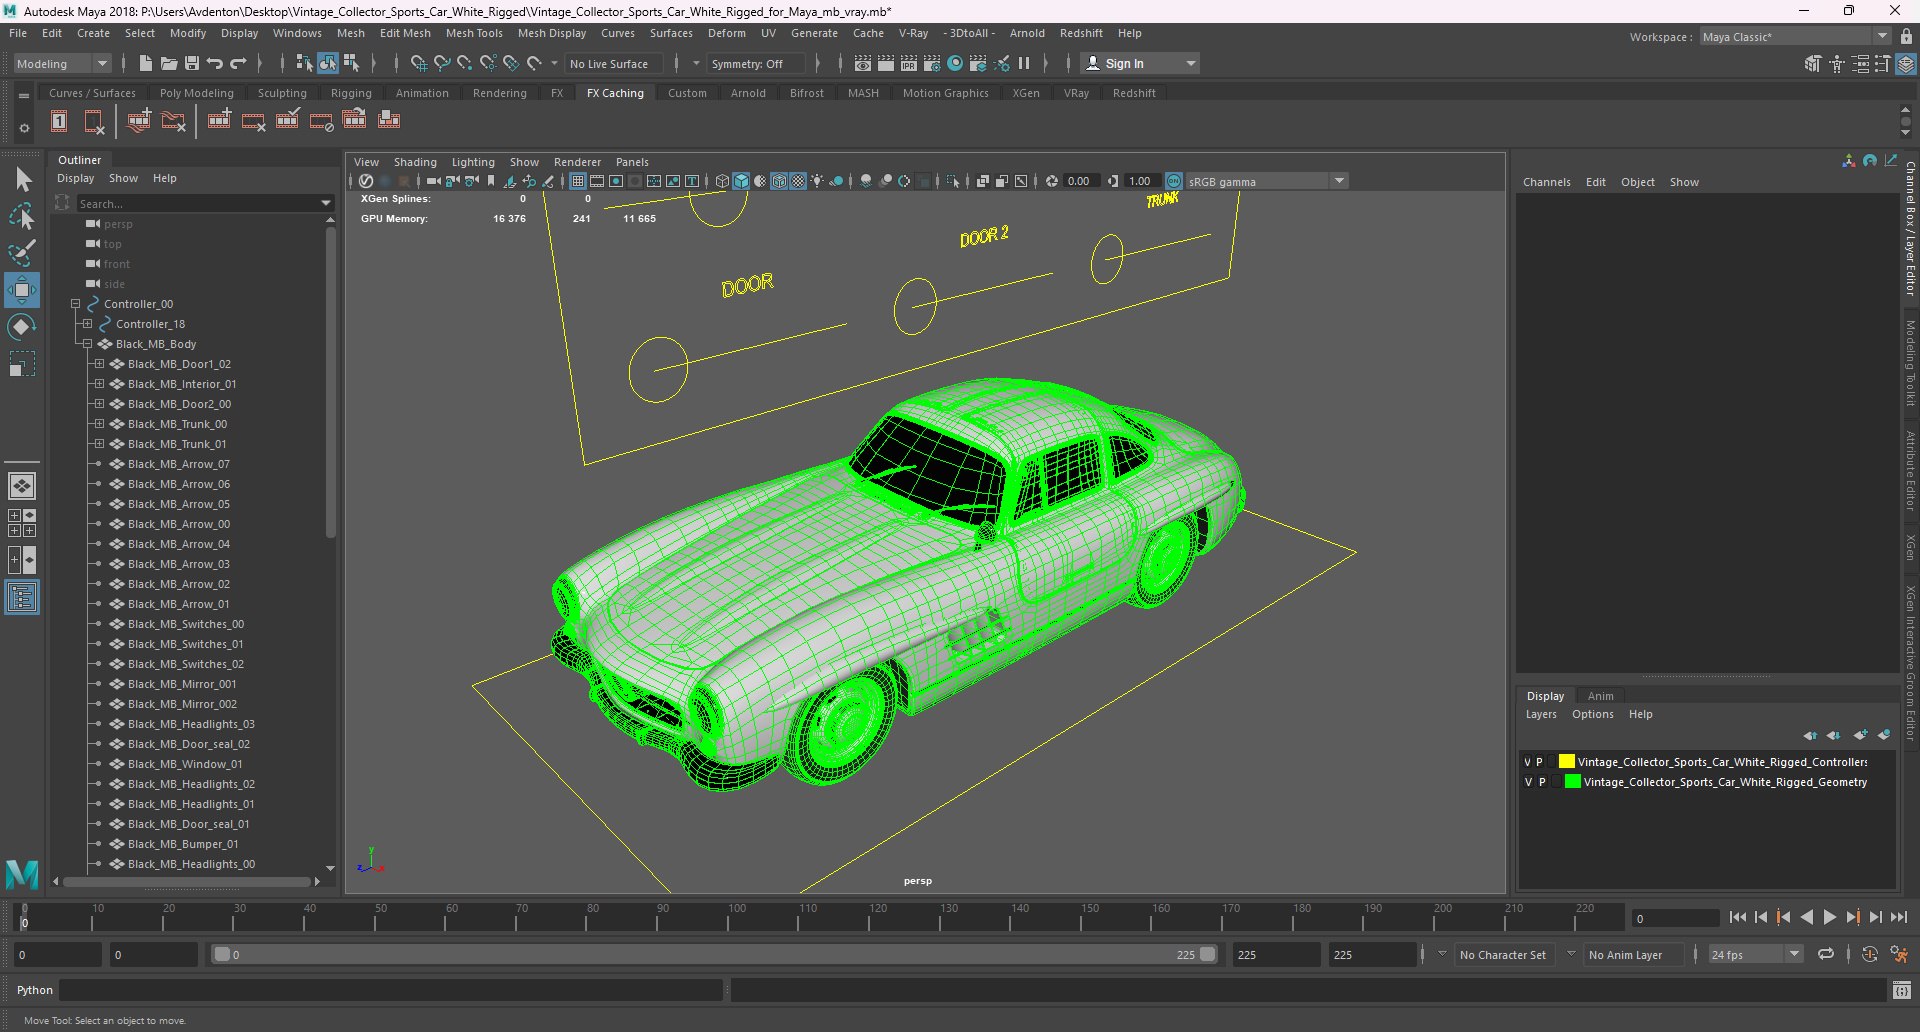1920x1032 pixels.
Task: Open the Workspace Maya Classic dropdown
Action: [x=1795, y=37]
